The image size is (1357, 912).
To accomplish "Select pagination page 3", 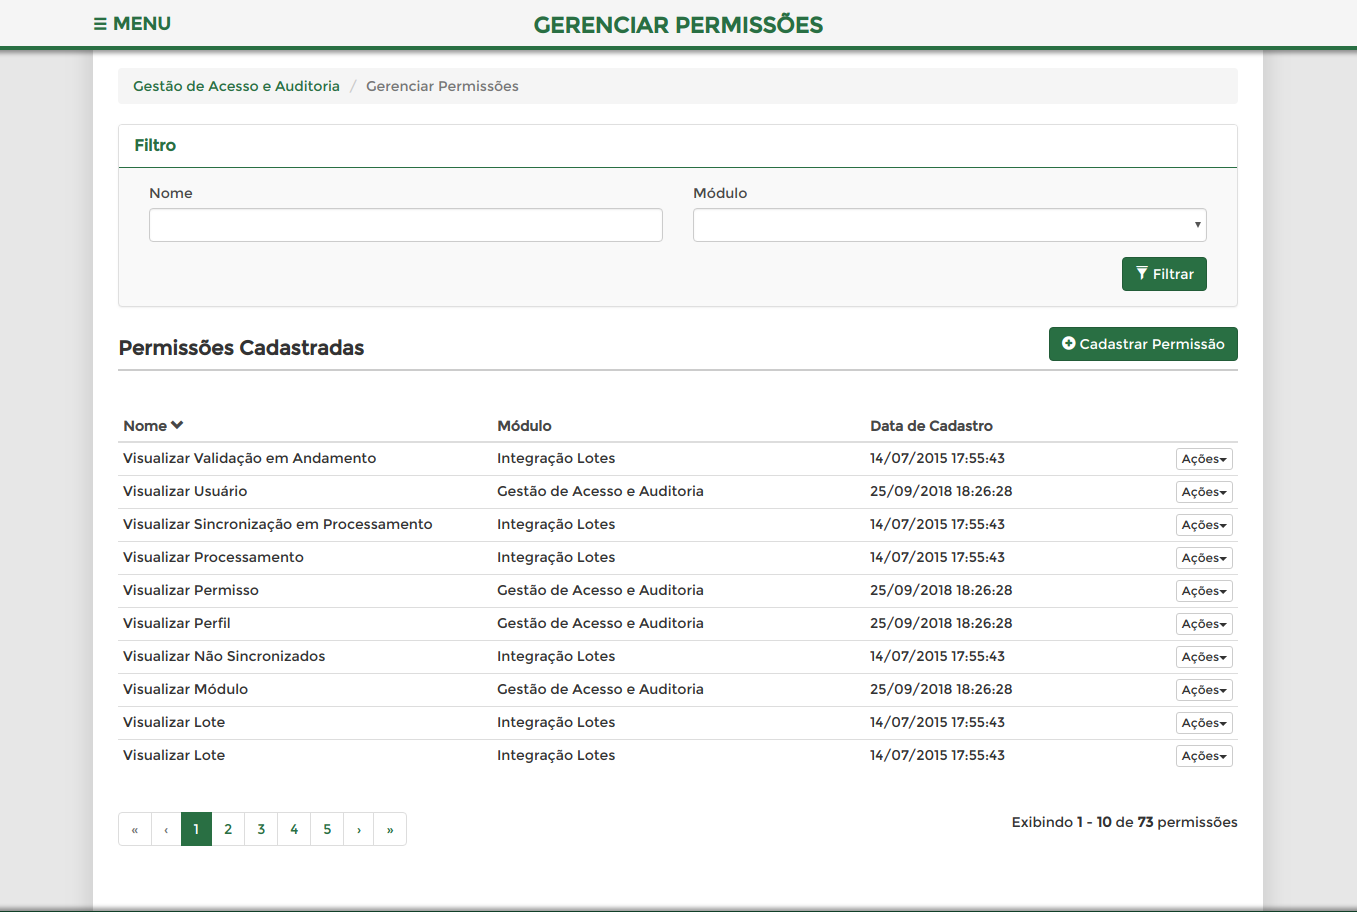I will coord(261,829).
